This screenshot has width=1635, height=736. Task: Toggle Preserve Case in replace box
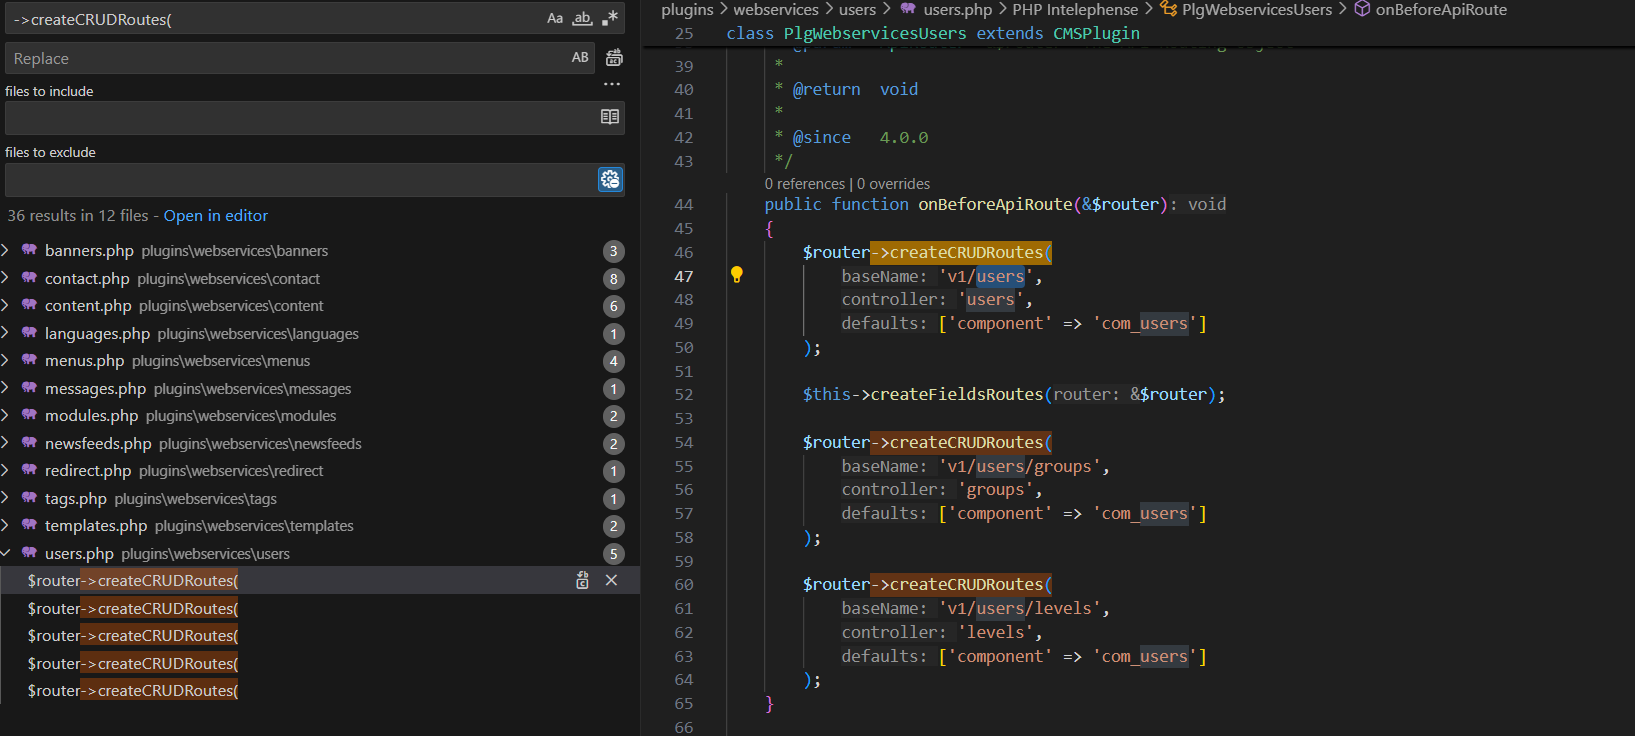click(x=580, y=58)
